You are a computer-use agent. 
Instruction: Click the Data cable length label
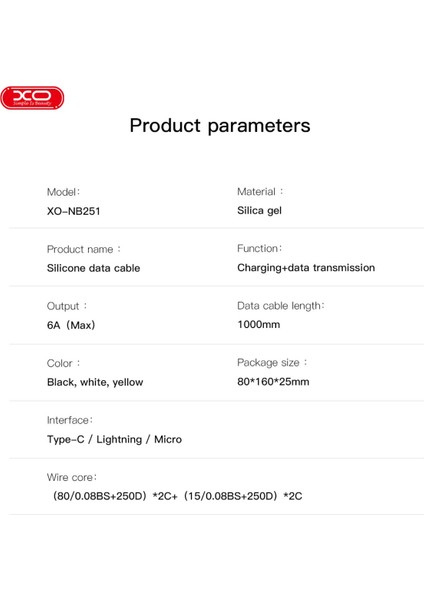click(x=280, y=306)
